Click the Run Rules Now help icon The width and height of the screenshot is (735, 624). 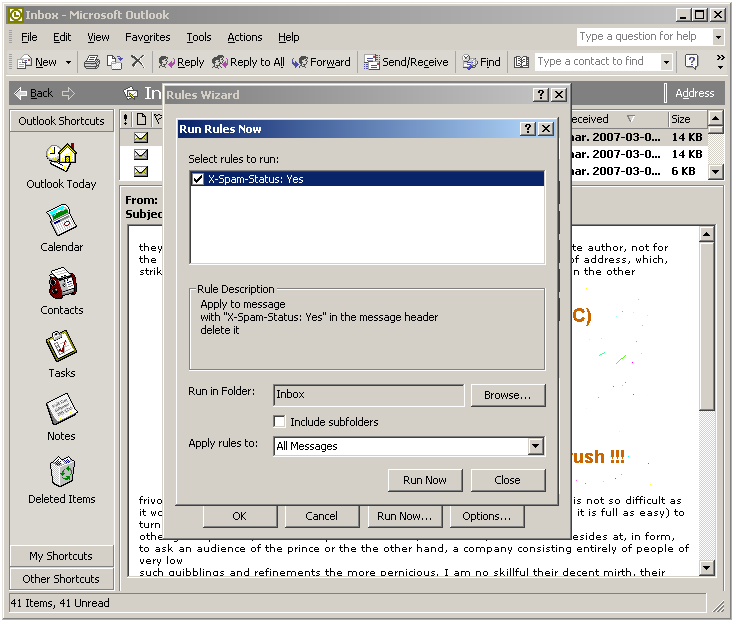click(528, 128)
